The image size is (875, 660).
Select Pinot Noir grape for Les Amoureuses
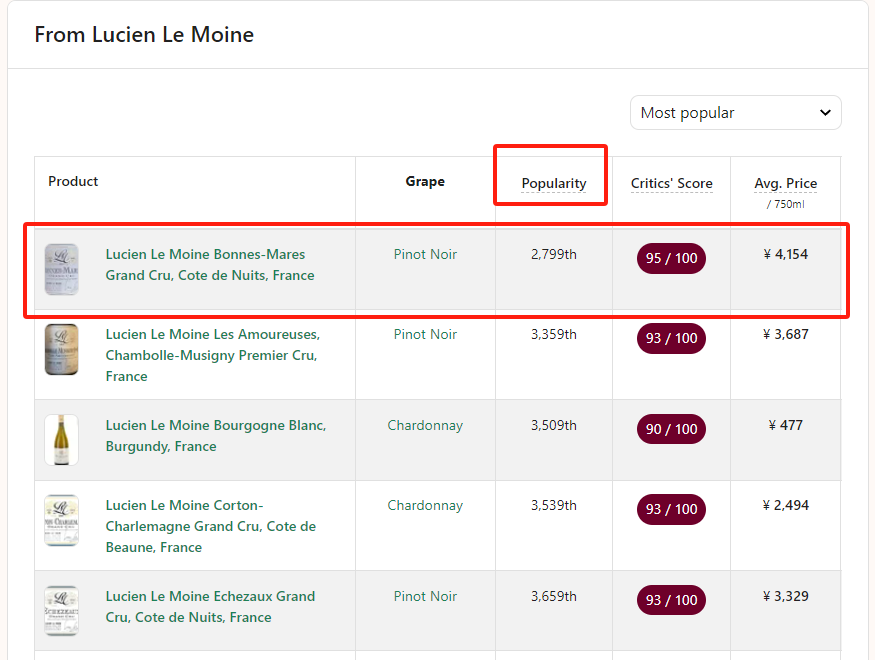[x=425, y=334]
